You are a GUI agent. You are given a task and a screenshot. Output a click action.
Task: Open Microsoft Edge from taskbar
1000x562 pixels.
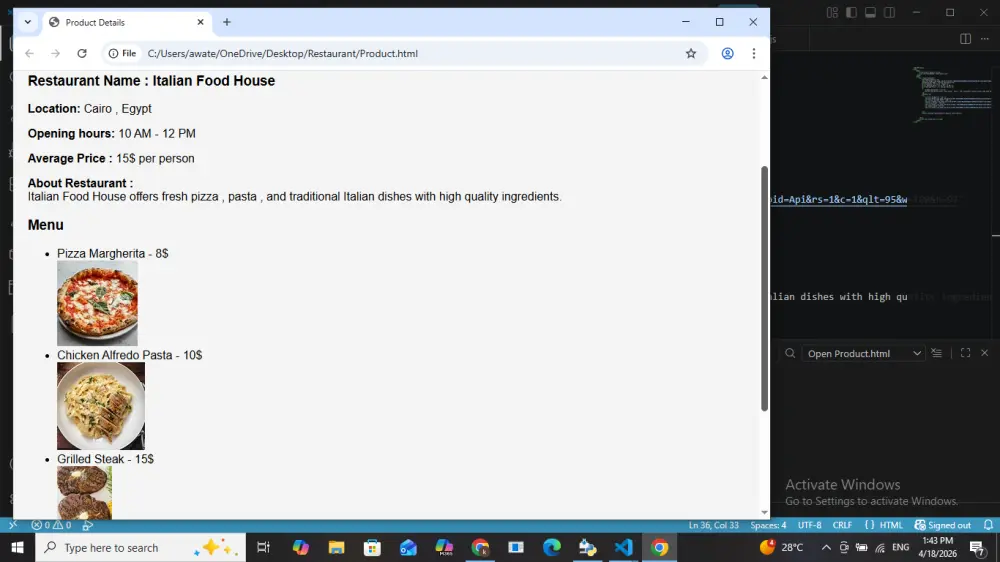552,547
